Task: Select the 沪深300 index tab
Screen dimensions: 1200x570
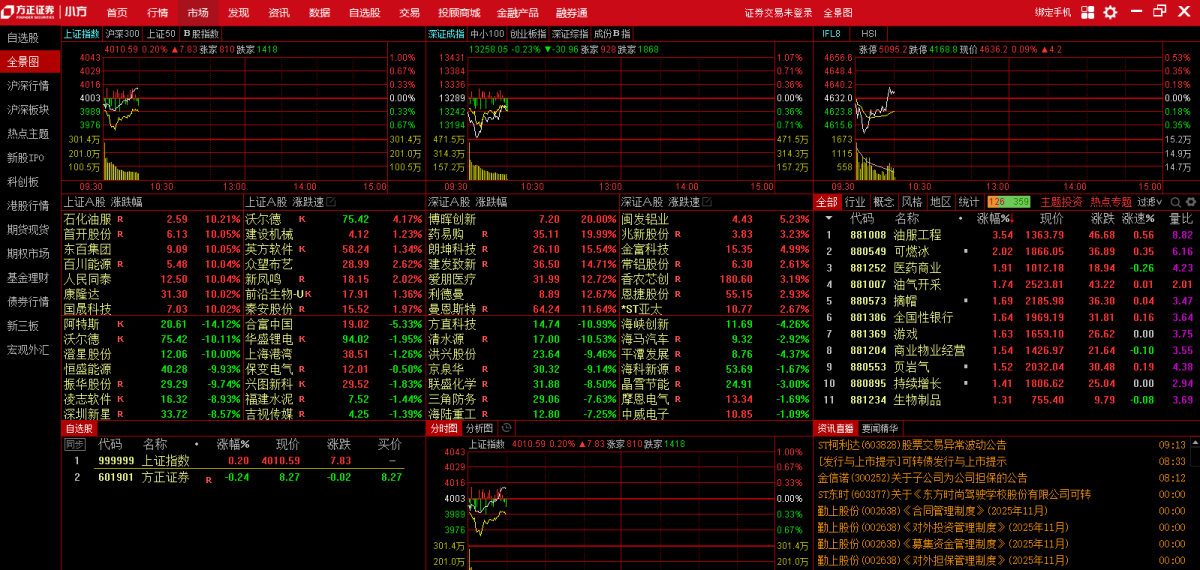Action: click(x=122, y=33)
